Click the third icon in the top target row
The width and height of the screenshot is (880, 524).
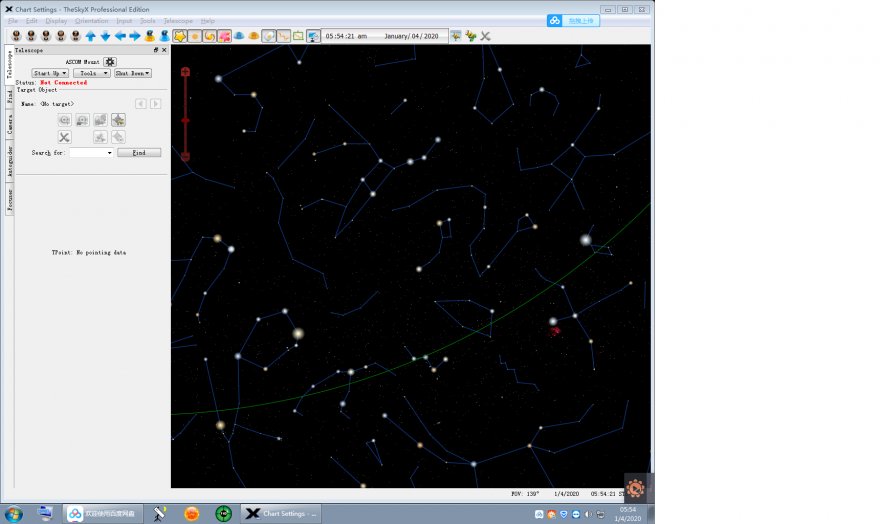point(100,120)
